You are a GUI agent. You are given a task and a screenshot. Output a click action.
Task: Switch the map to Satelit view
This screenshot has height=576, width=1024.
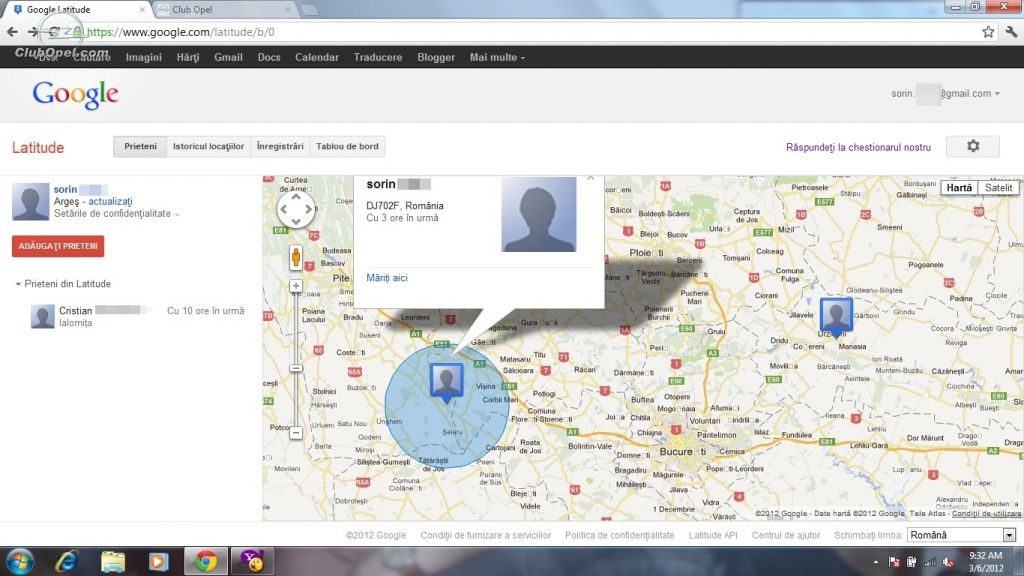tap(999, 187)
